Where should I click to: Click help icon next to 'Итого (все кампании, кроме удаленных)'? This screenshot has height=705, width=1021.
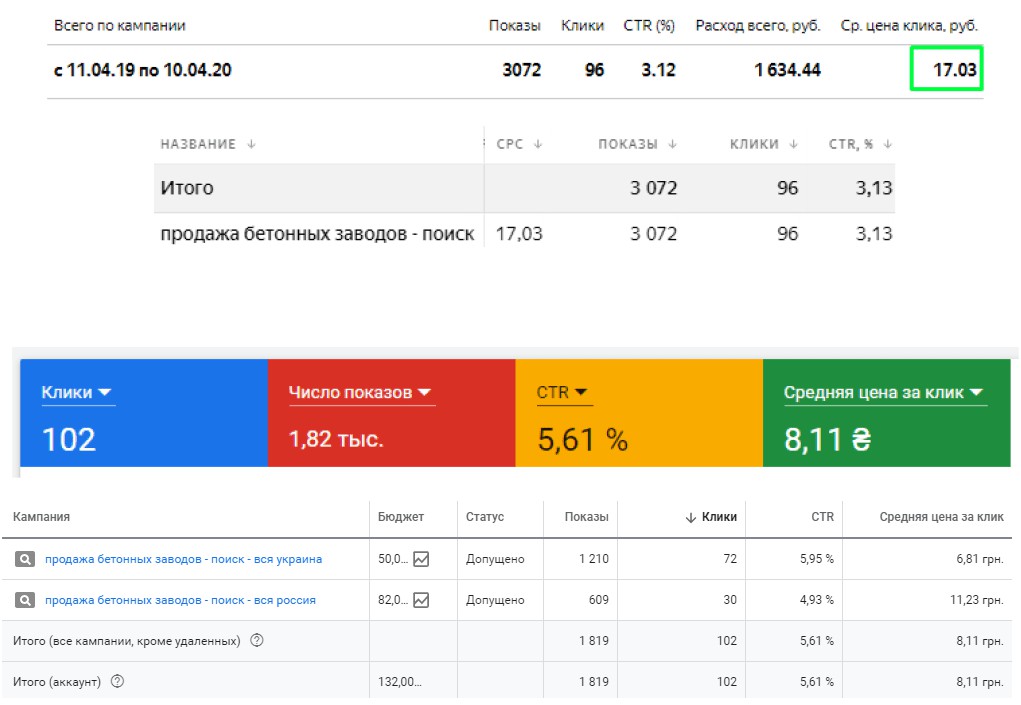pyautogui.click(x=257, y=641)
